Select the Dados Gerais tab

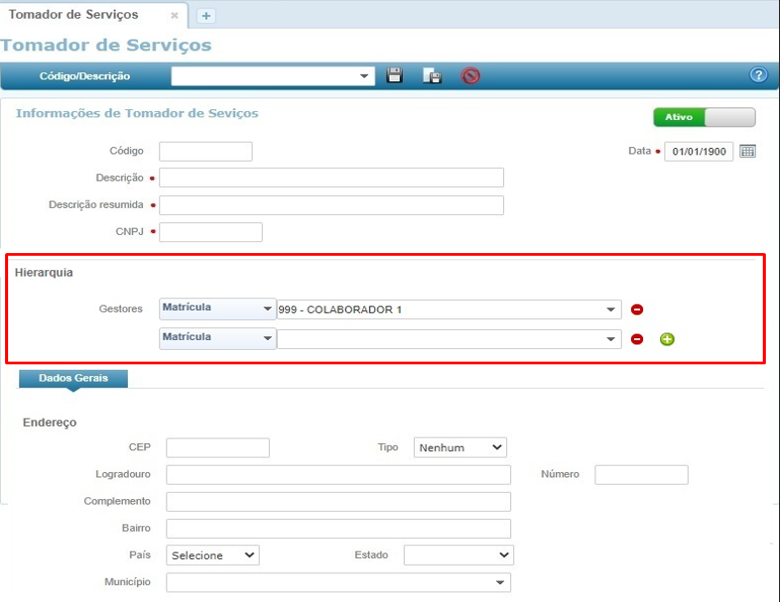pos(73,378)
